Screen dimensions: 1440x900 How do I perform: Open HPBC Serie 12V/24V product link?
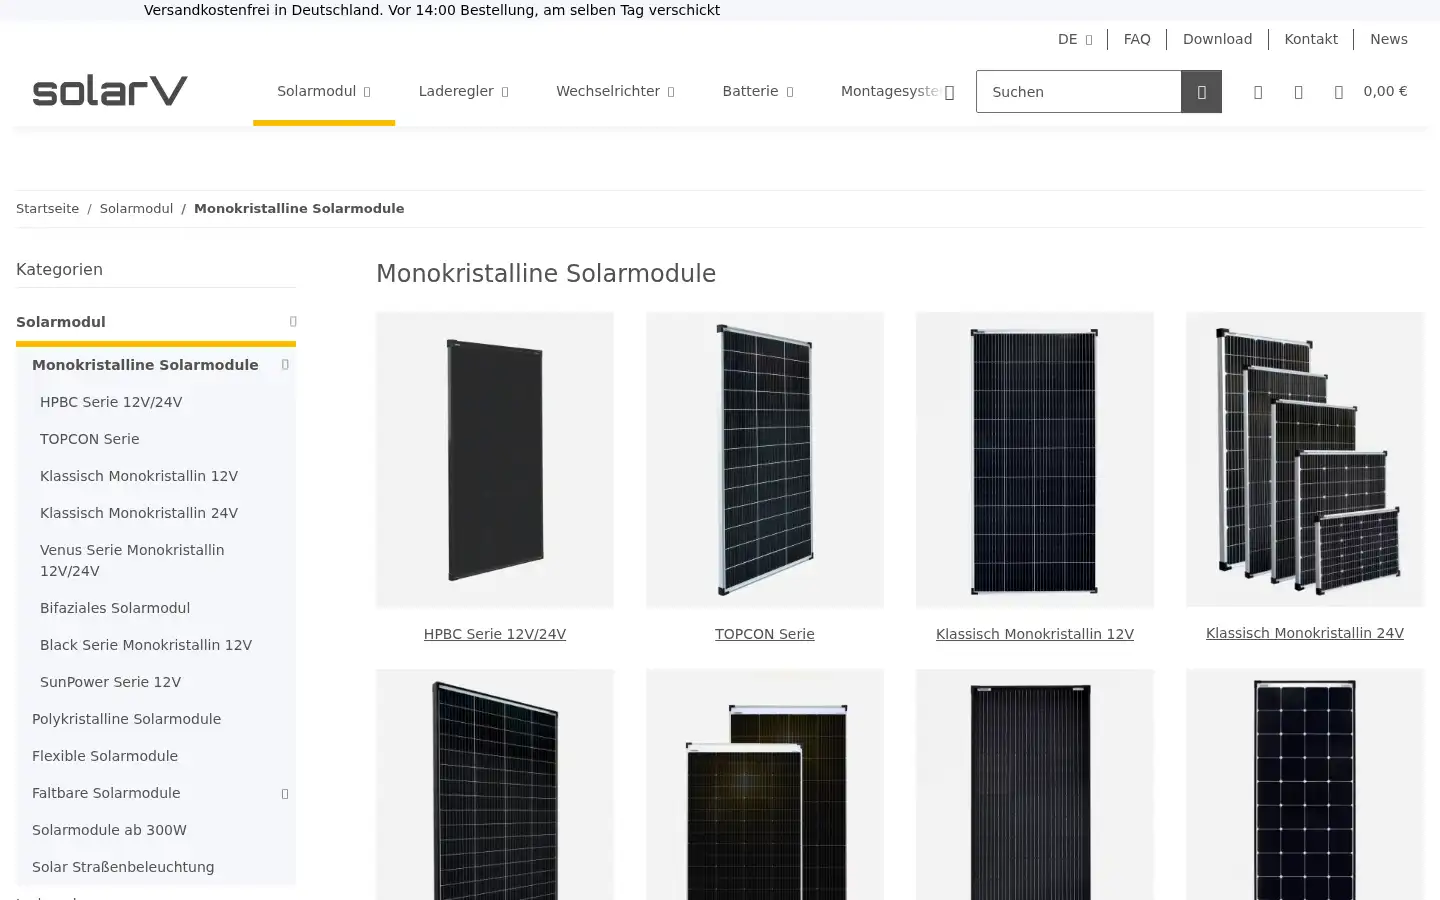coord(495,634)
